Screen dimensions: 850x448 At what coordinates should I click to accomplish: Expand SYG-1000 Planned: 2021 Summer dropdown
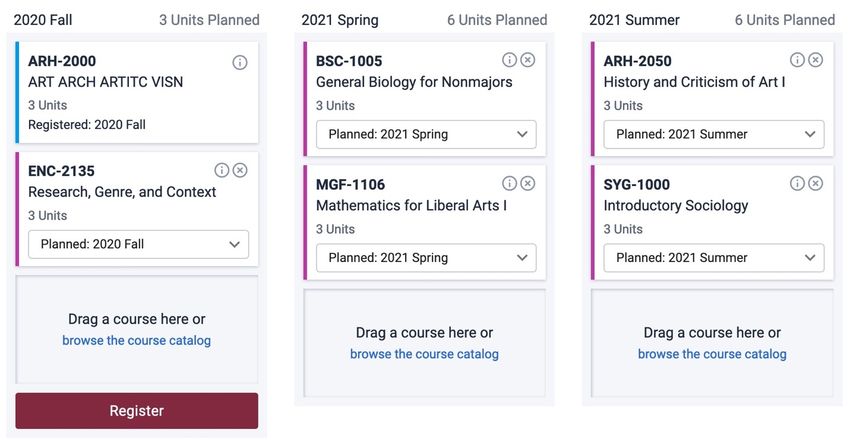tap(714, 258)
